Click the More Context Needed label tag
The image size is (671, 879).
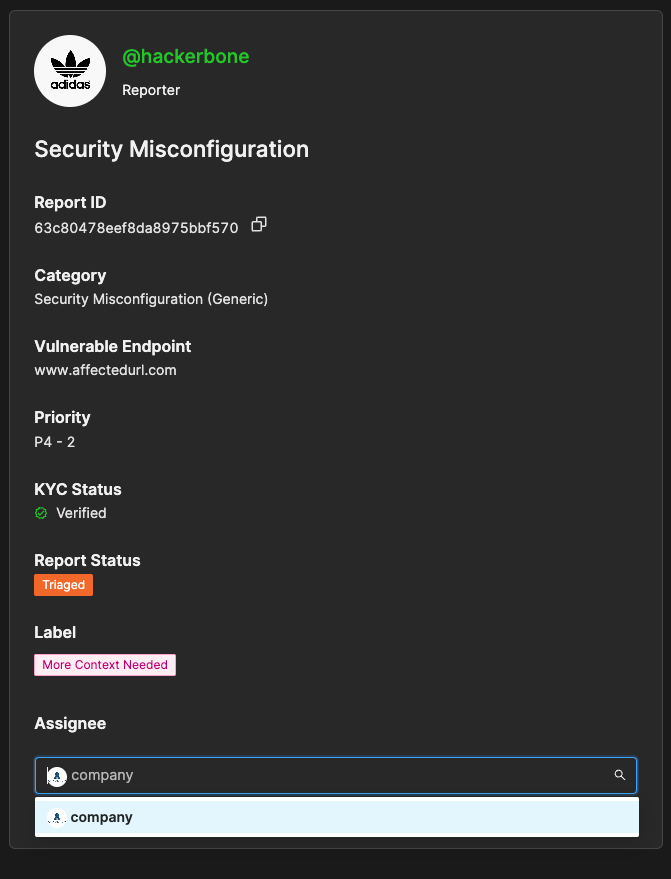(105, 665)
